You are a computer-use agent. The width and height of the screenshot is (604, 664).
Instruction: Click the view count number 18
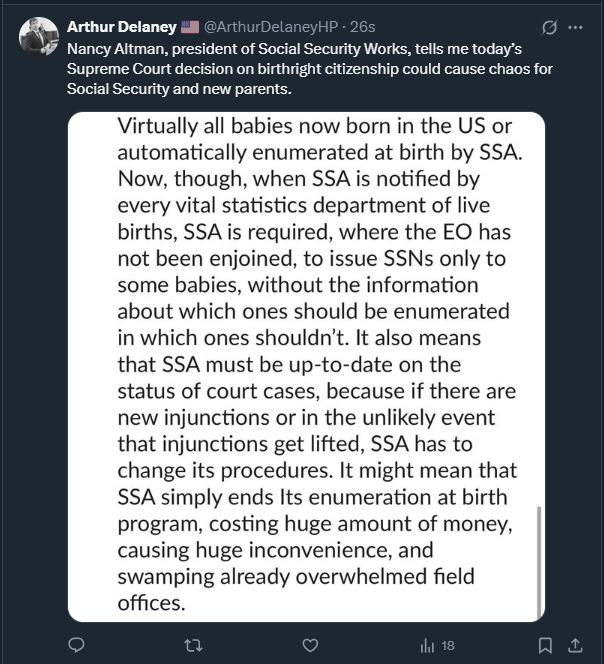pyautogui.click(x=448, y=646)
